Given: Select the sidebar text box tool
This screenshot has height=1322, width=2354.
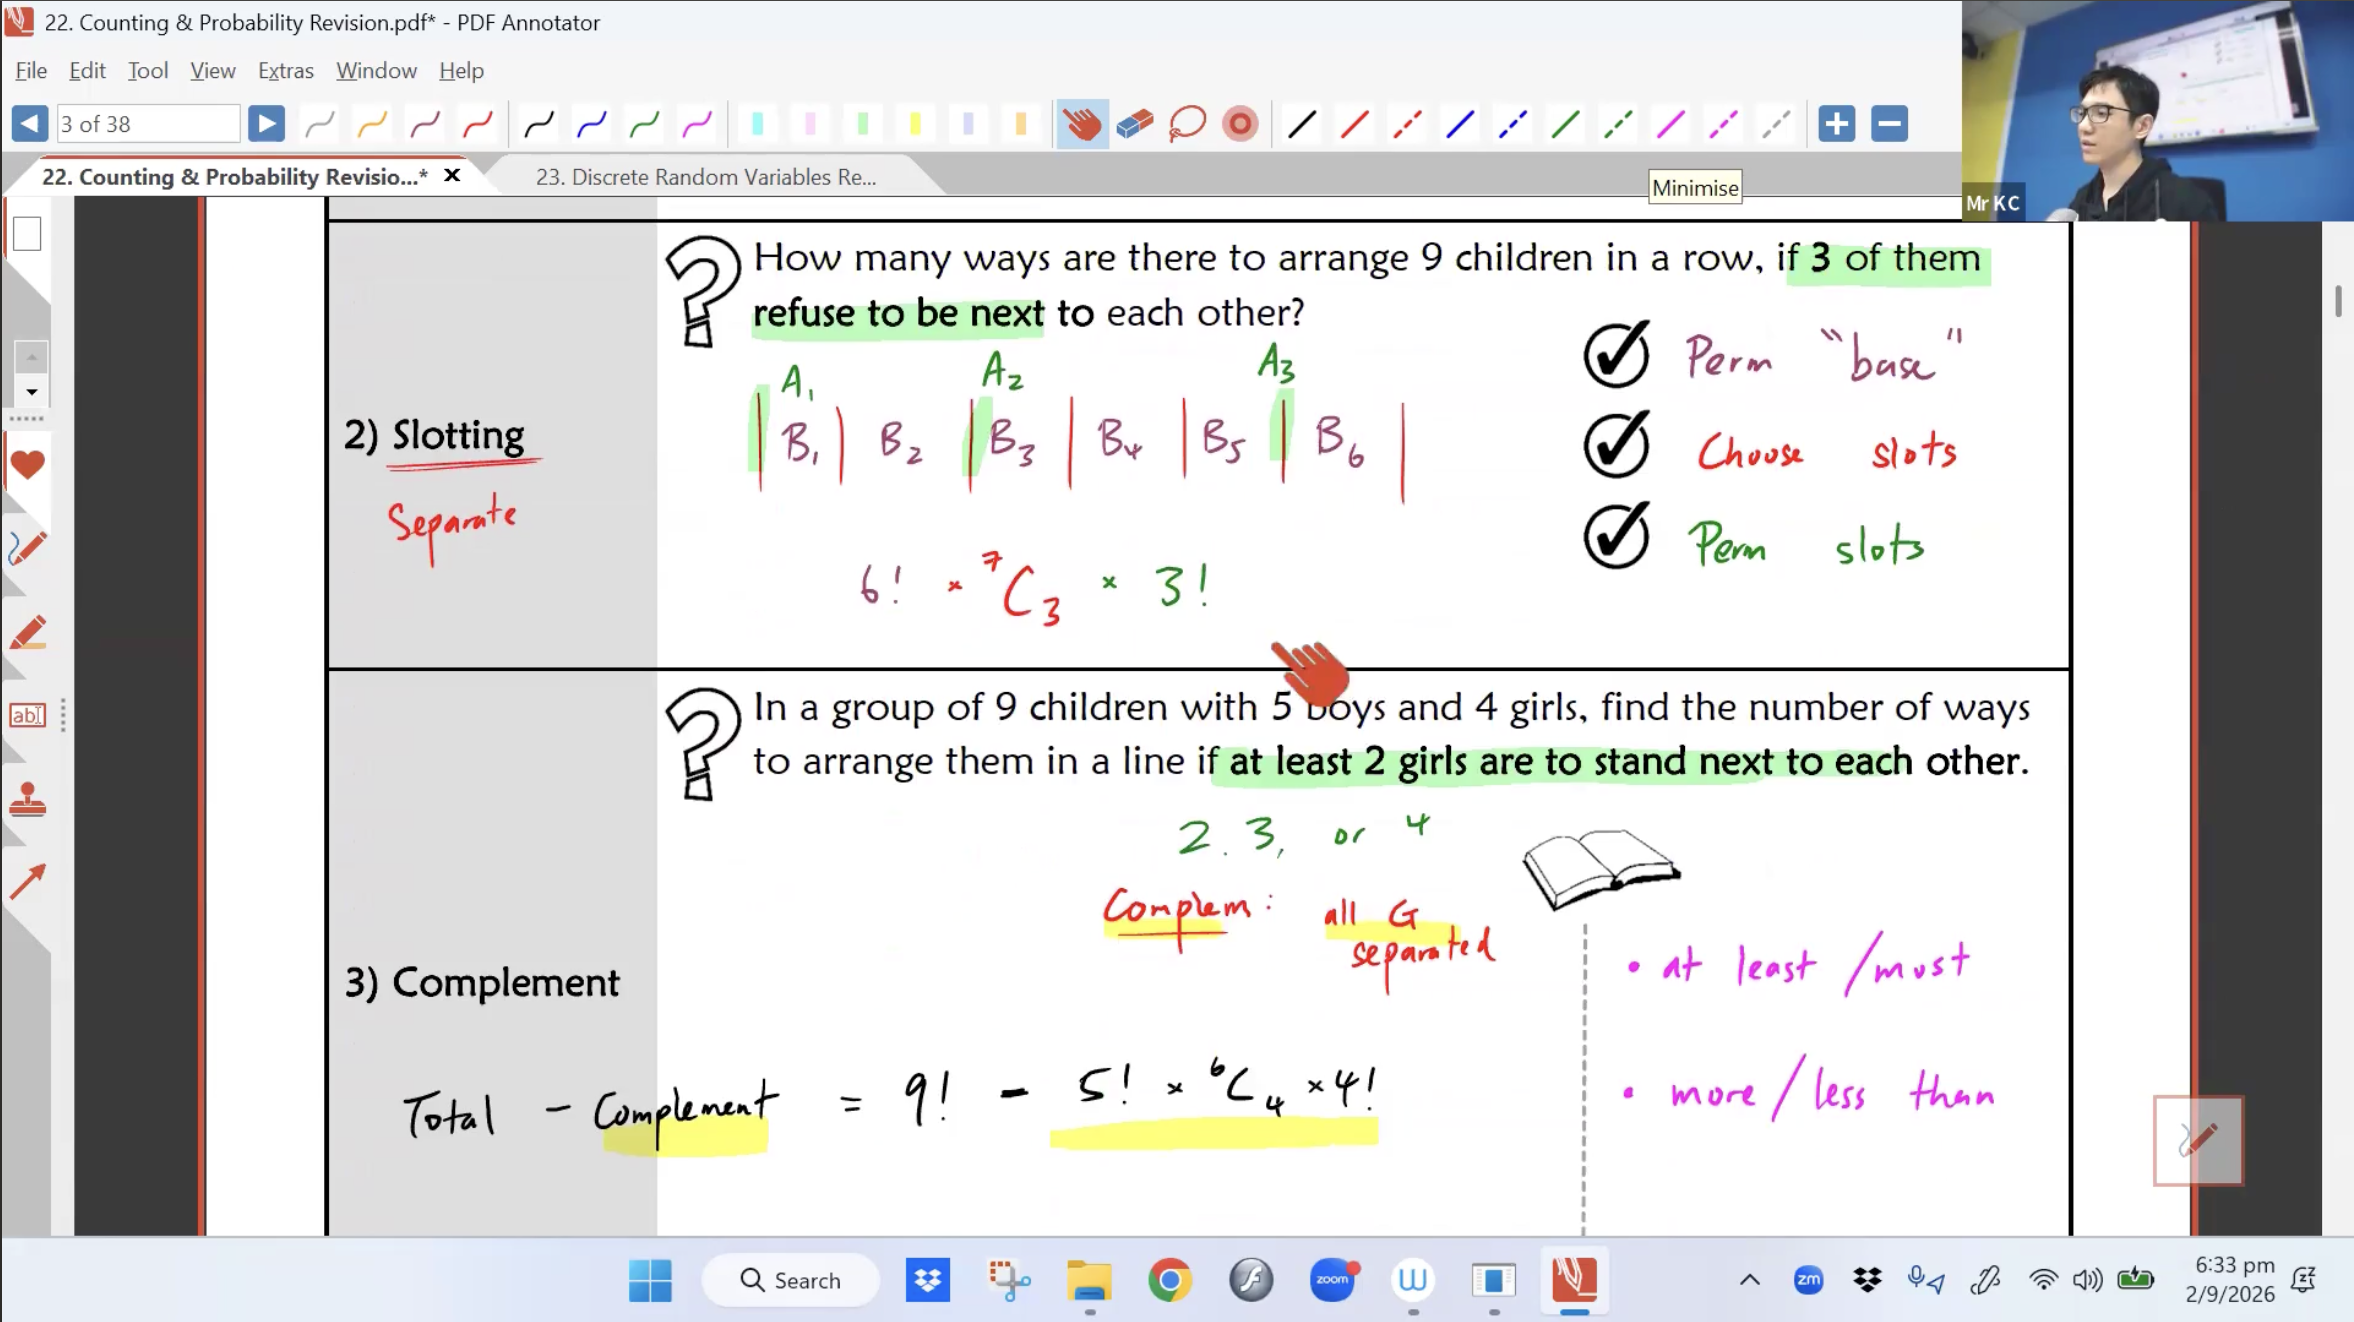Looking at the screenshot, I should pyautogui.click(x=27, y=715).
